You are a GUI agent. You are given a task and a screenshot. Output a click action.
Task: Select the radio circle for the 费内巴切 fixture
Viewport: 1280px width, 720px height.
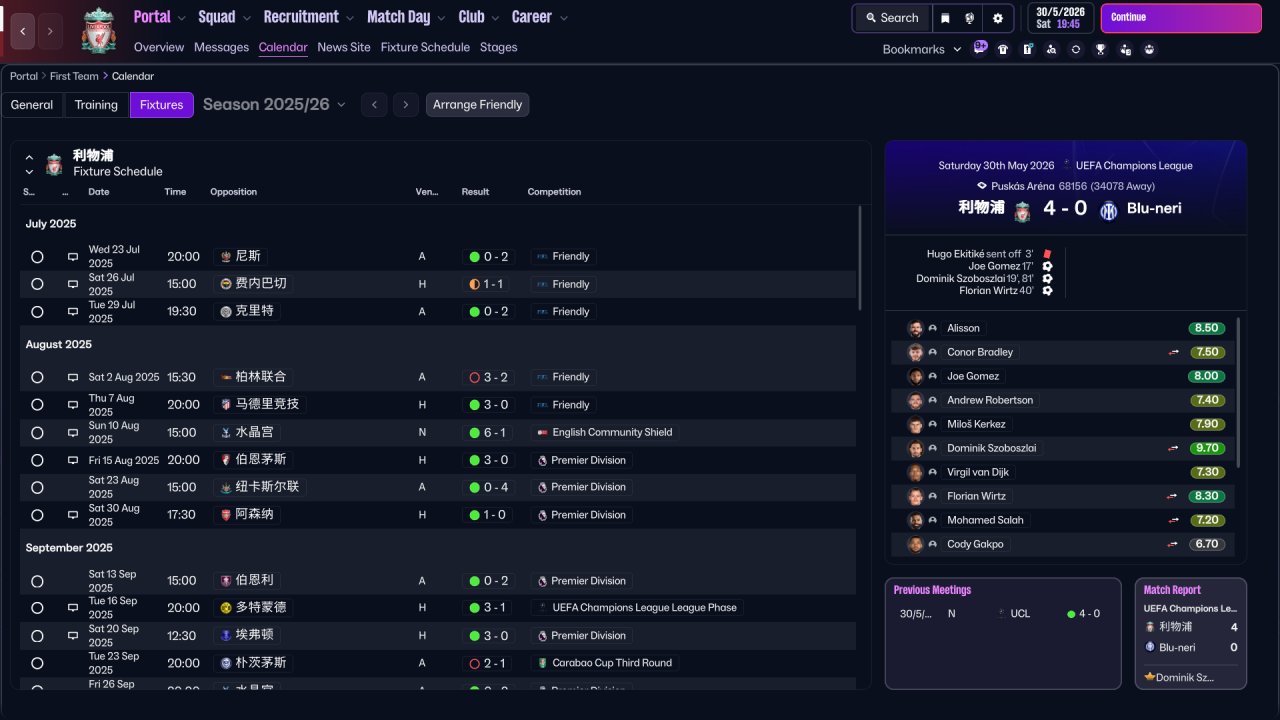[x=37, y=284]
